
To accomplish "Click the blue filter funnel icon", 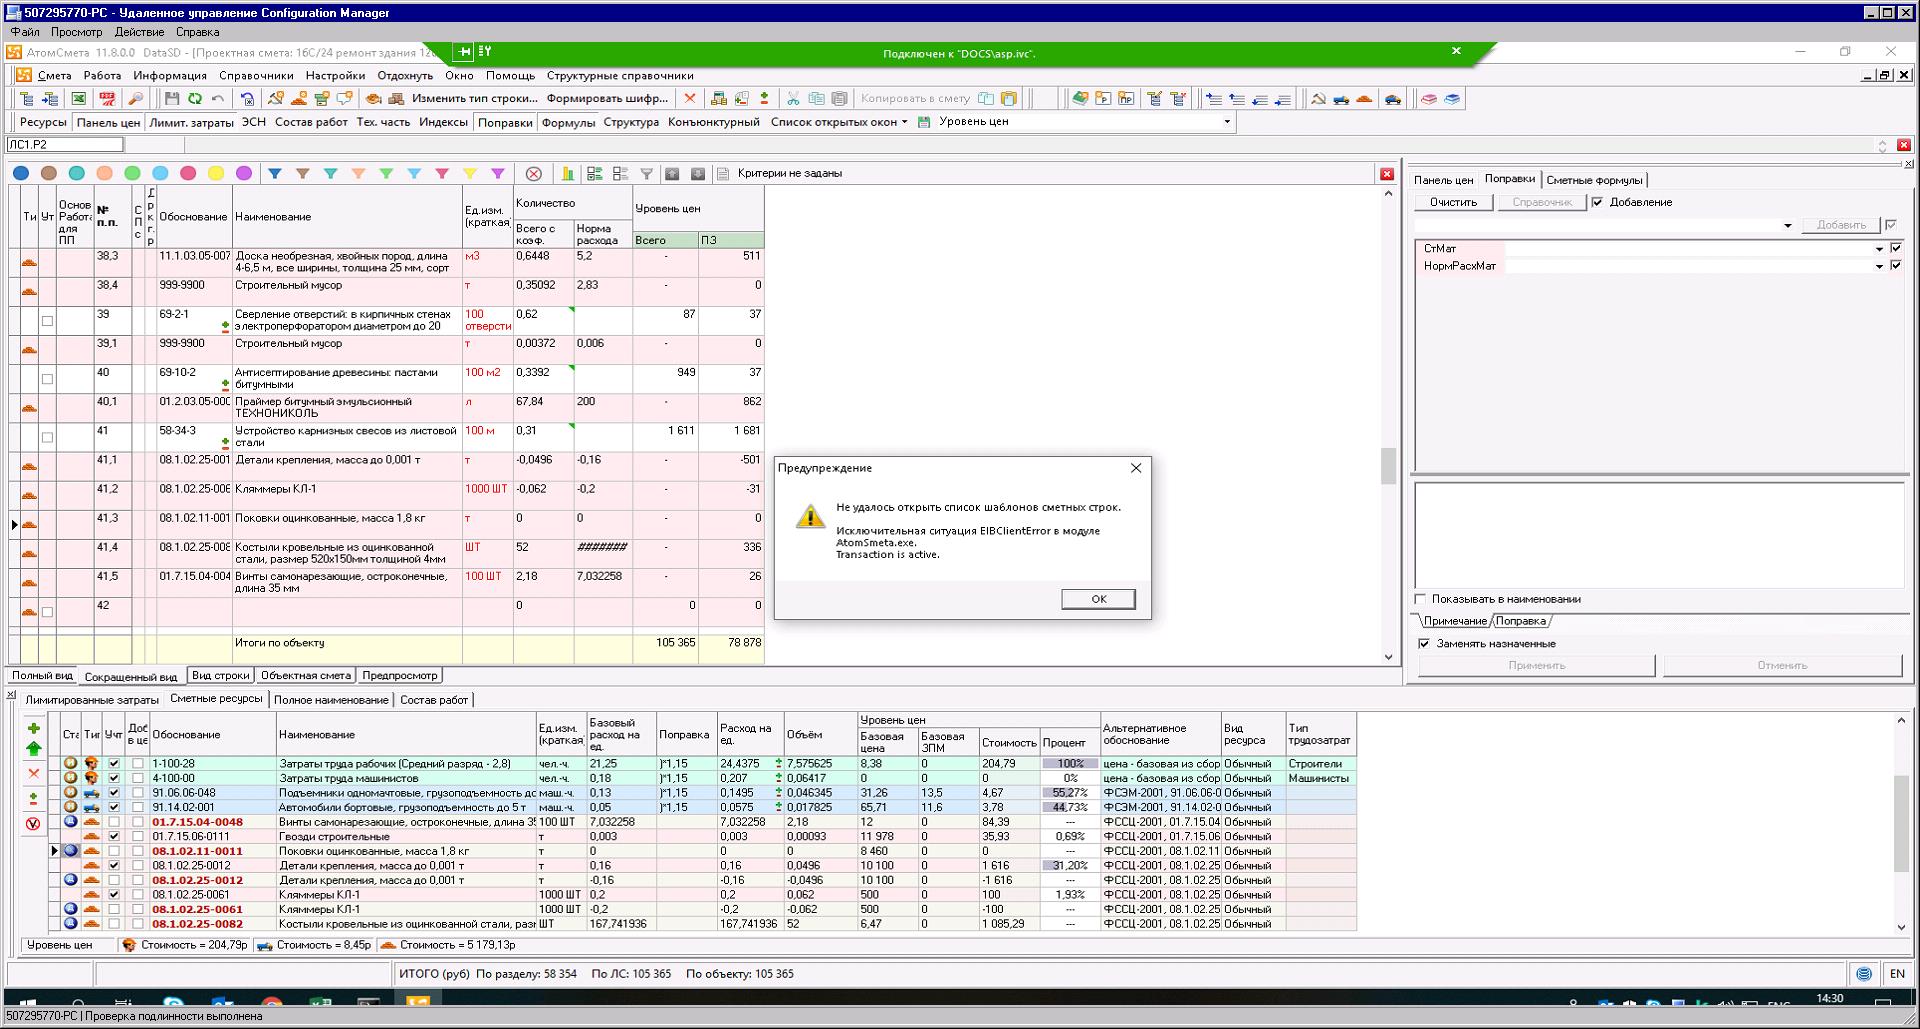I will click(274, 173).
